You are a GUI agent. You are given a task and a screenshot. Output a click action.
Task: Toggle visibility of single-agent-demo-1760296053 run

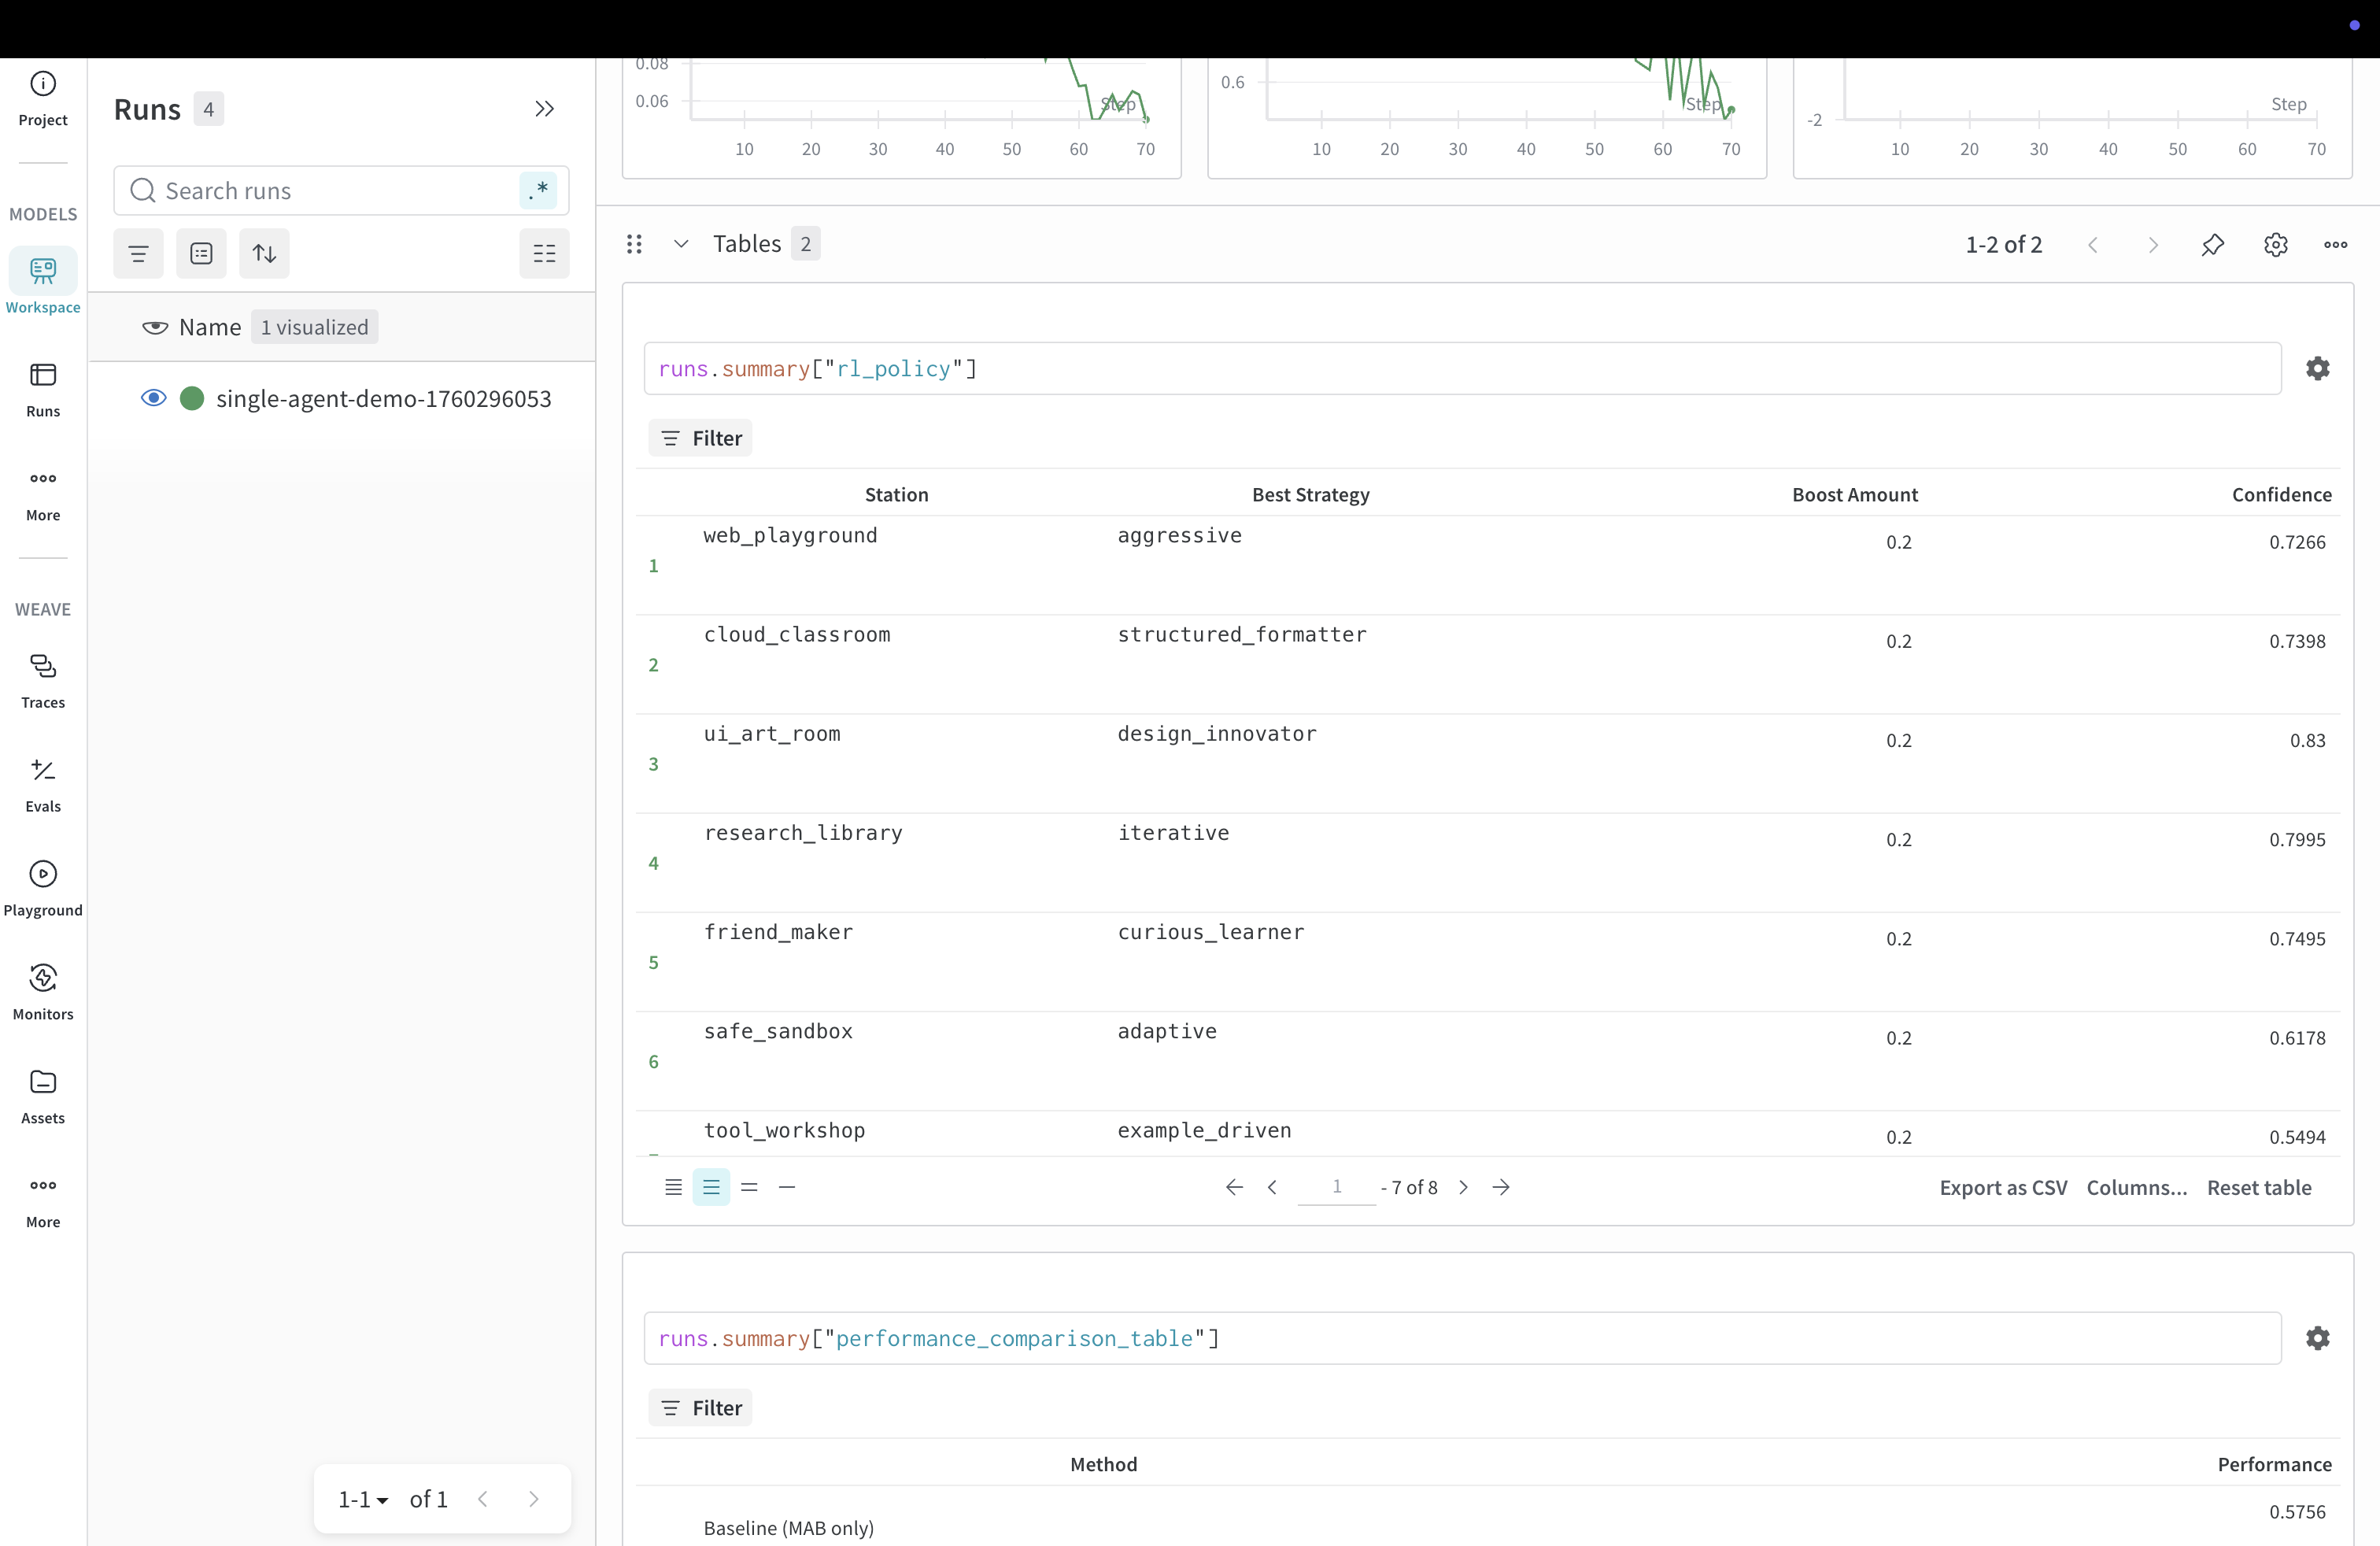click(x=153, y=398)
